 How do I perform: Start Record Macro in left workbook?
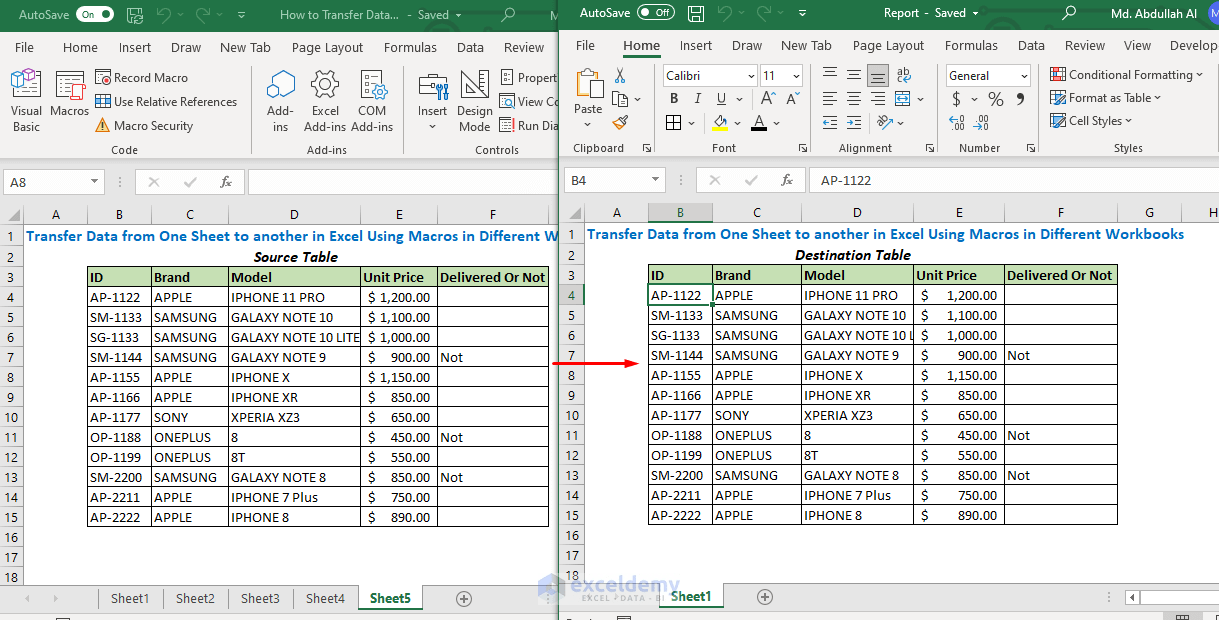(x=141, y=77)
